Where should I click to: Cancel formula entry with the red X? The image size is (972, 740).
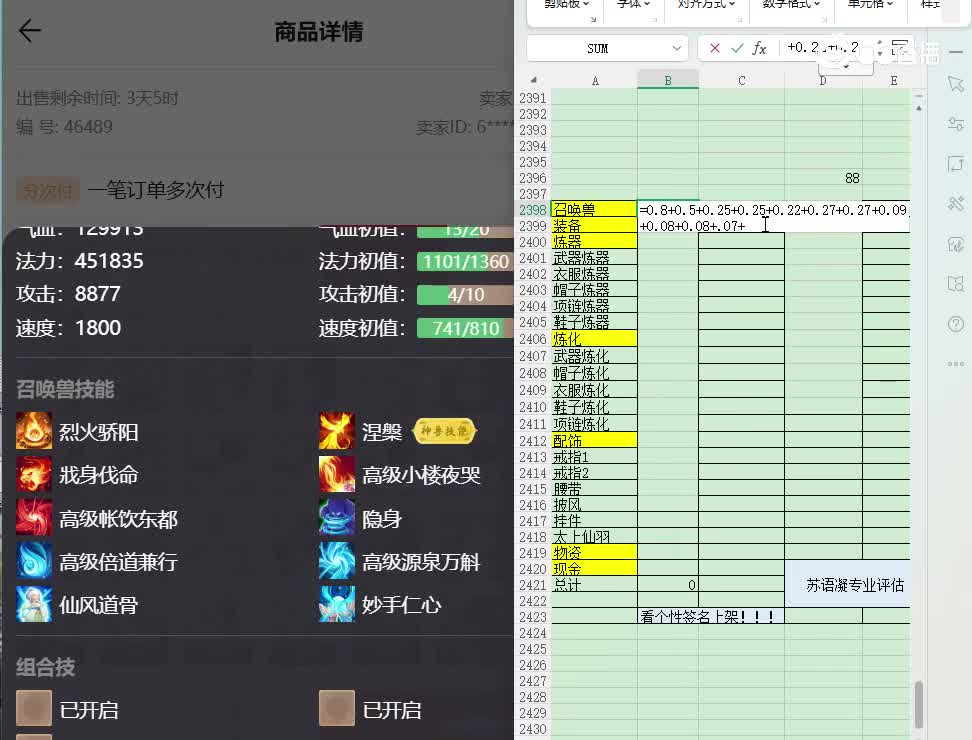715,48
